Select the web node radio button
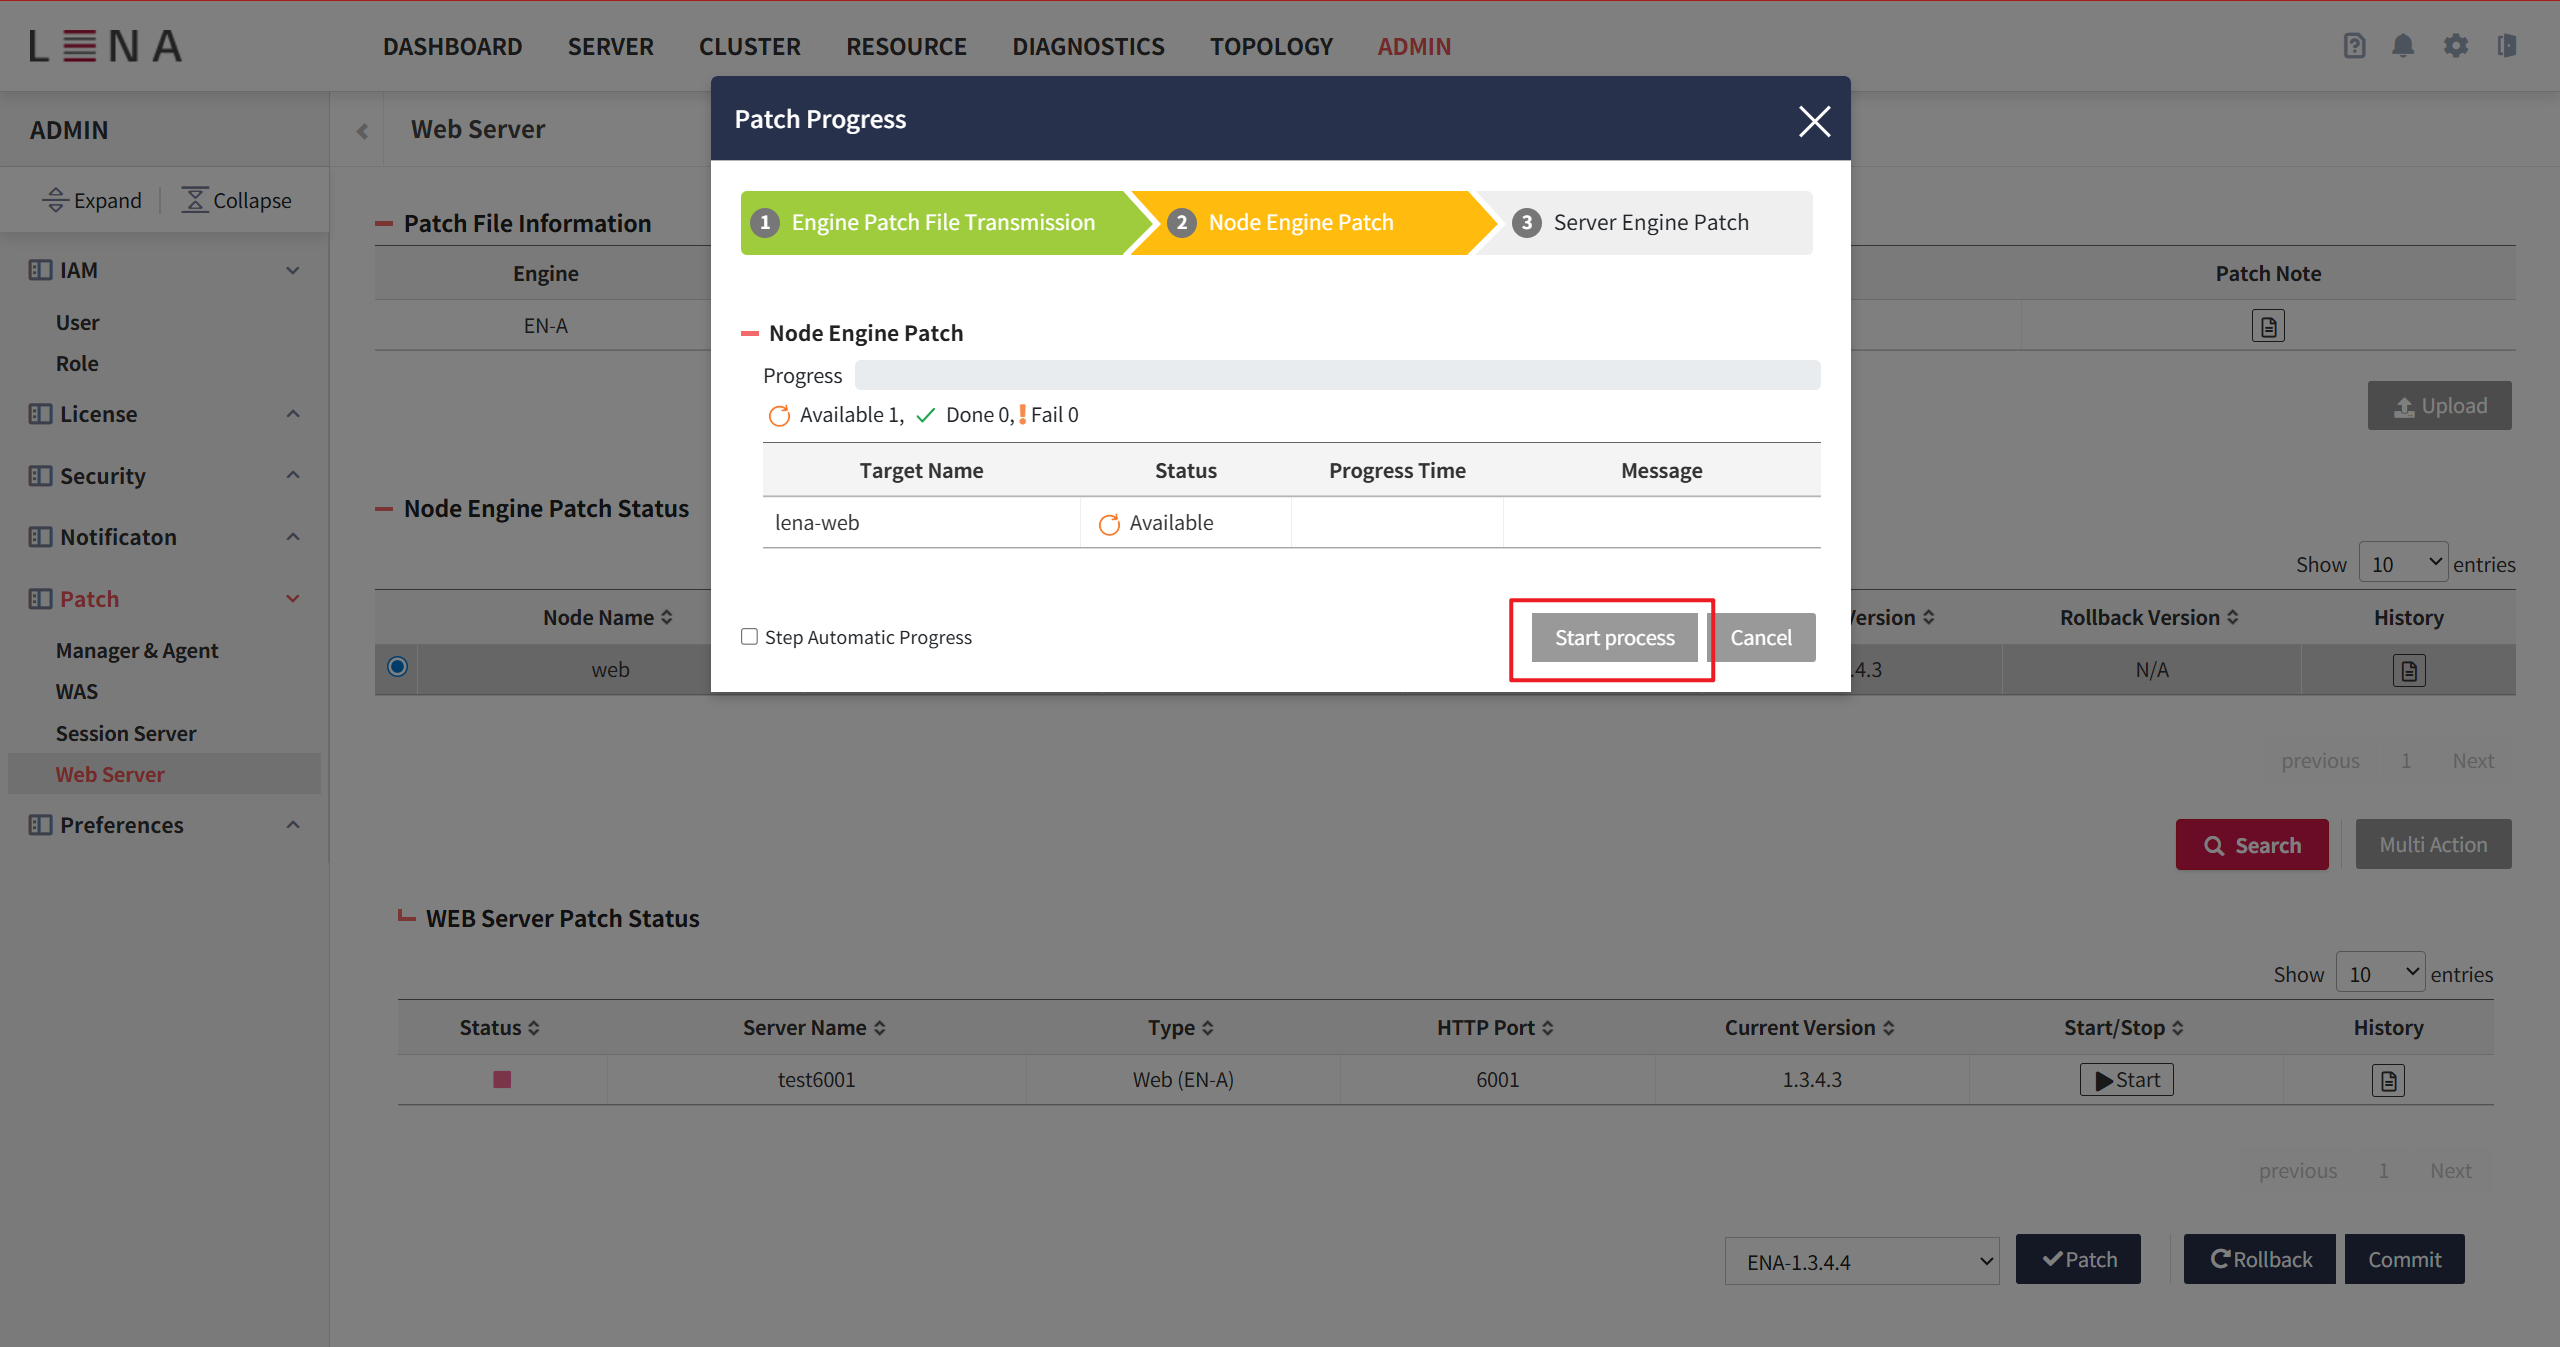 (x=397, y=667)
